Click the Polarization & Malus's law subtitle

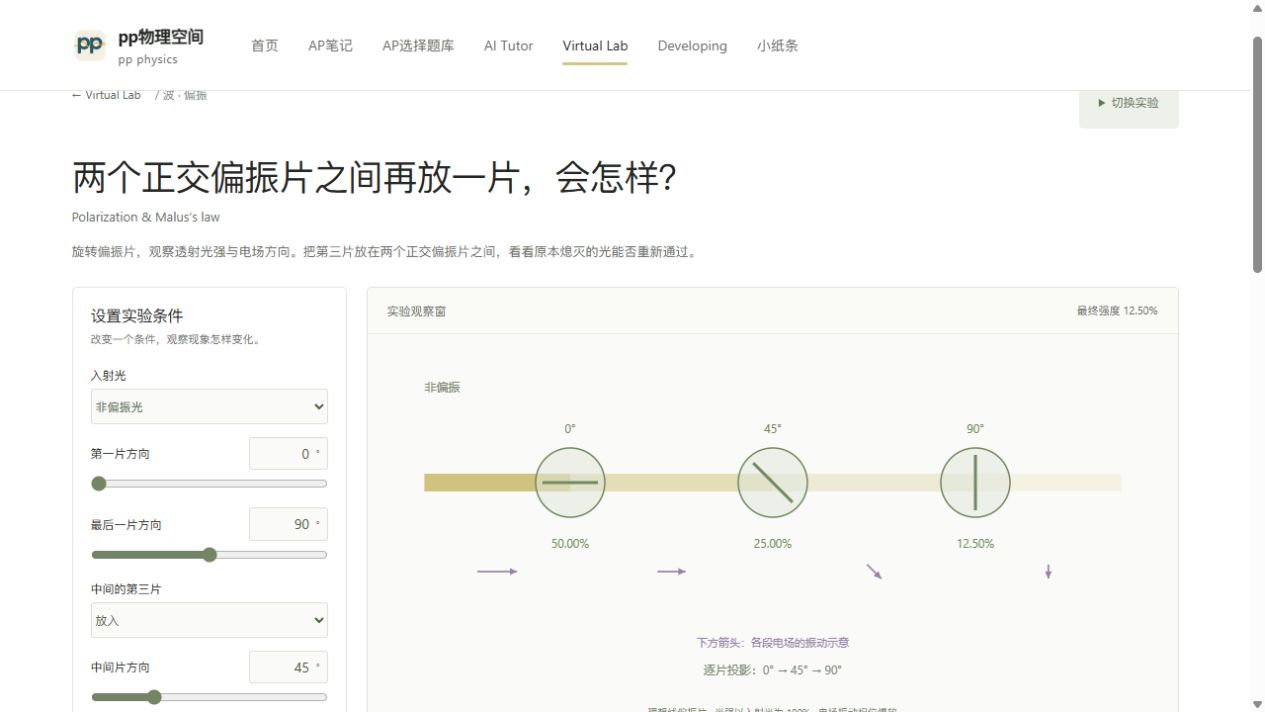pyautogui.click(x=146, y=217)
